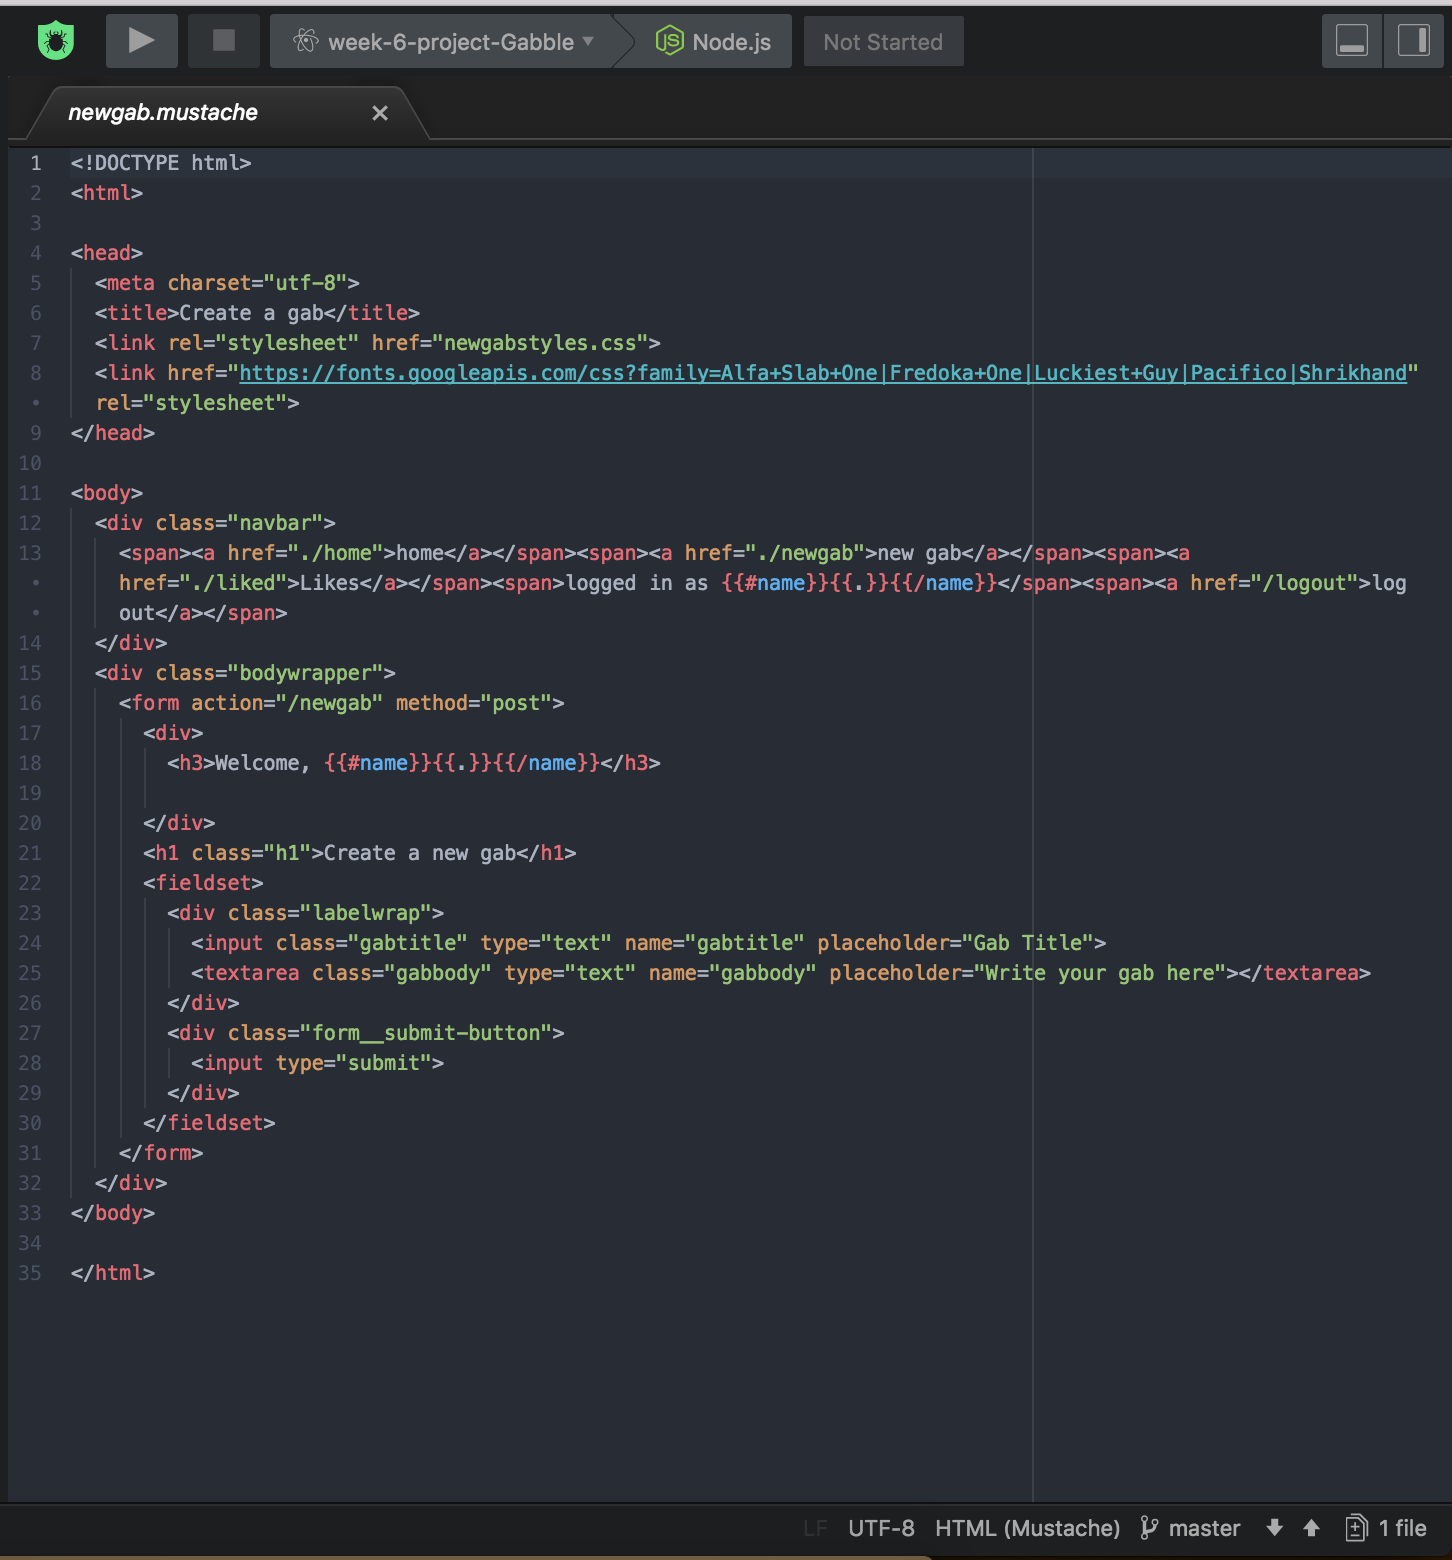Viewport: 1452px width, 1560px height.
Task: Click the git branch icon beside master
Action: point(1150,1528)
